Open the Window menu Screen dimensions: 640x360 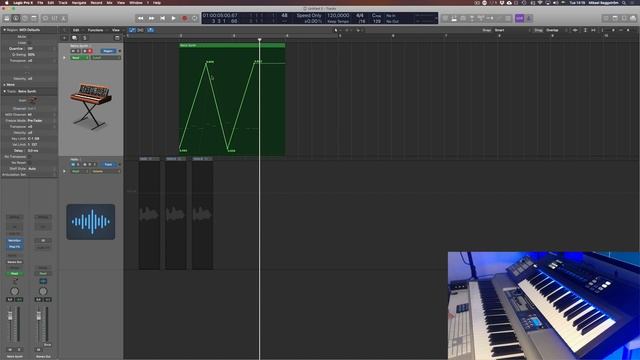[x=136, y=2]
